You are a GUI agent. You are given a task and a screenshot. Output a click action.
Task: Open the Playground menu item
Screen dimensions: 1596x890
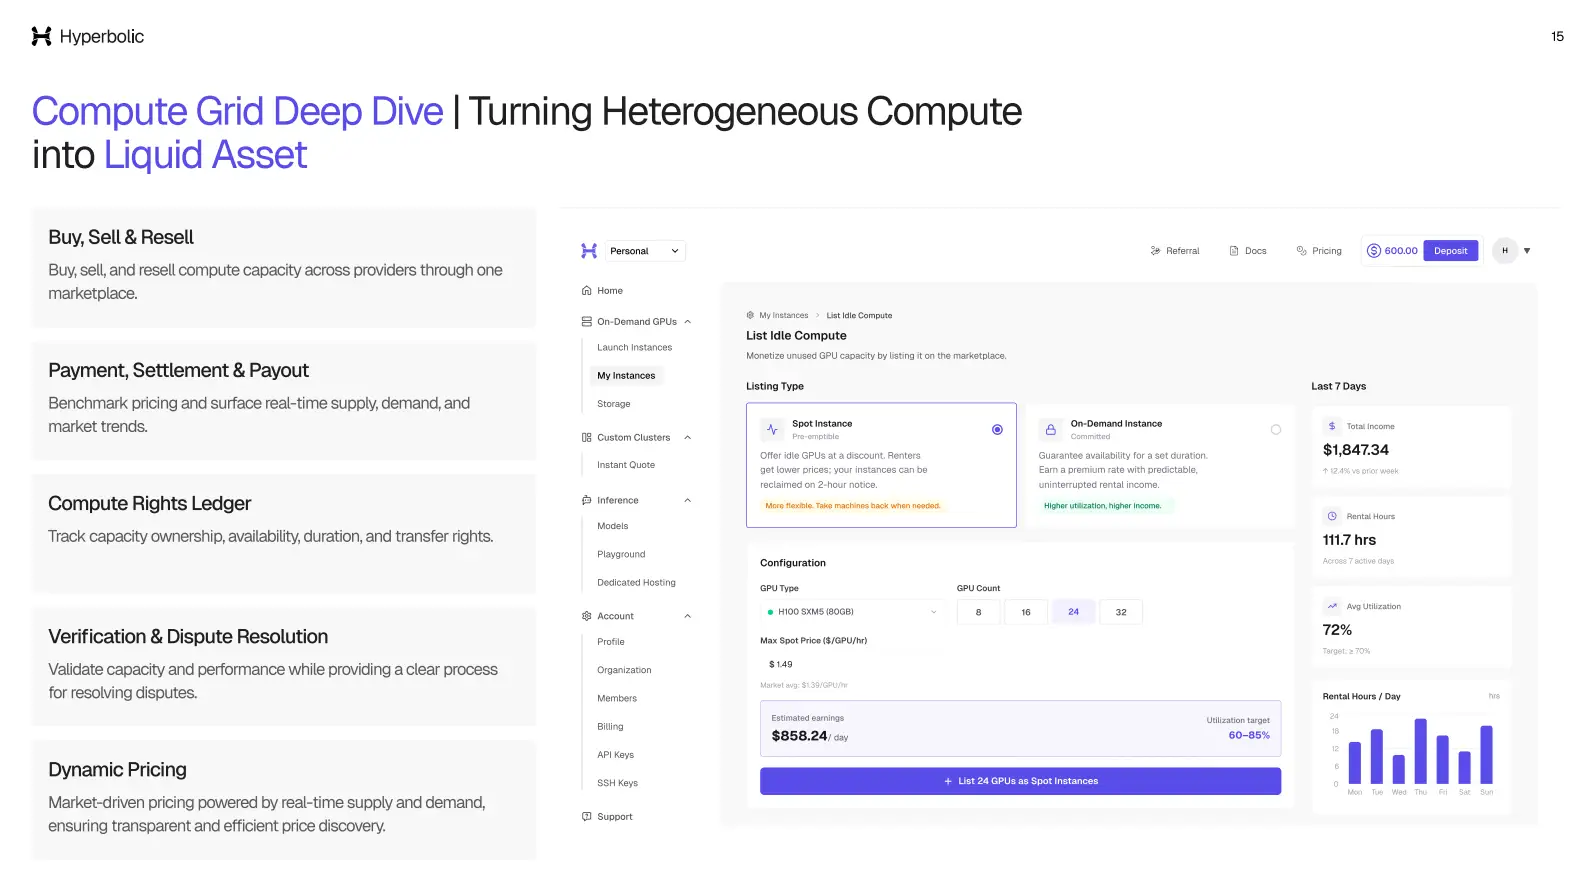[621, 554]
